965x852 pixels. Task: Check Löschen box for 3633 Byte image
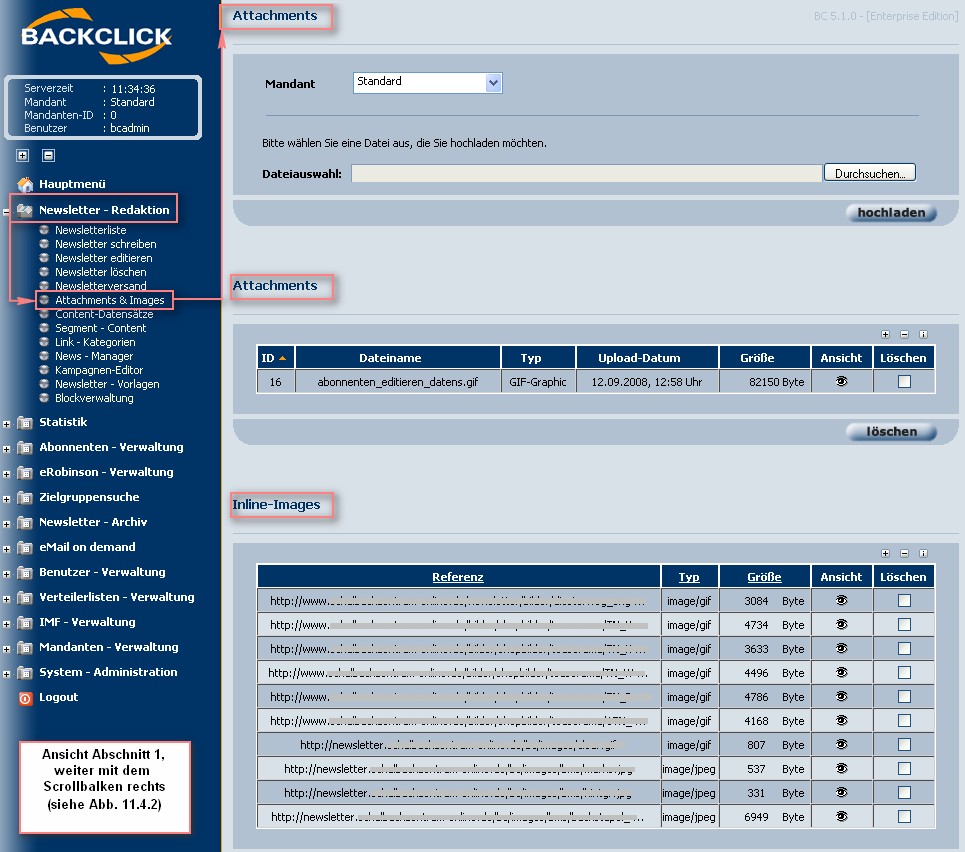point(904,649)
